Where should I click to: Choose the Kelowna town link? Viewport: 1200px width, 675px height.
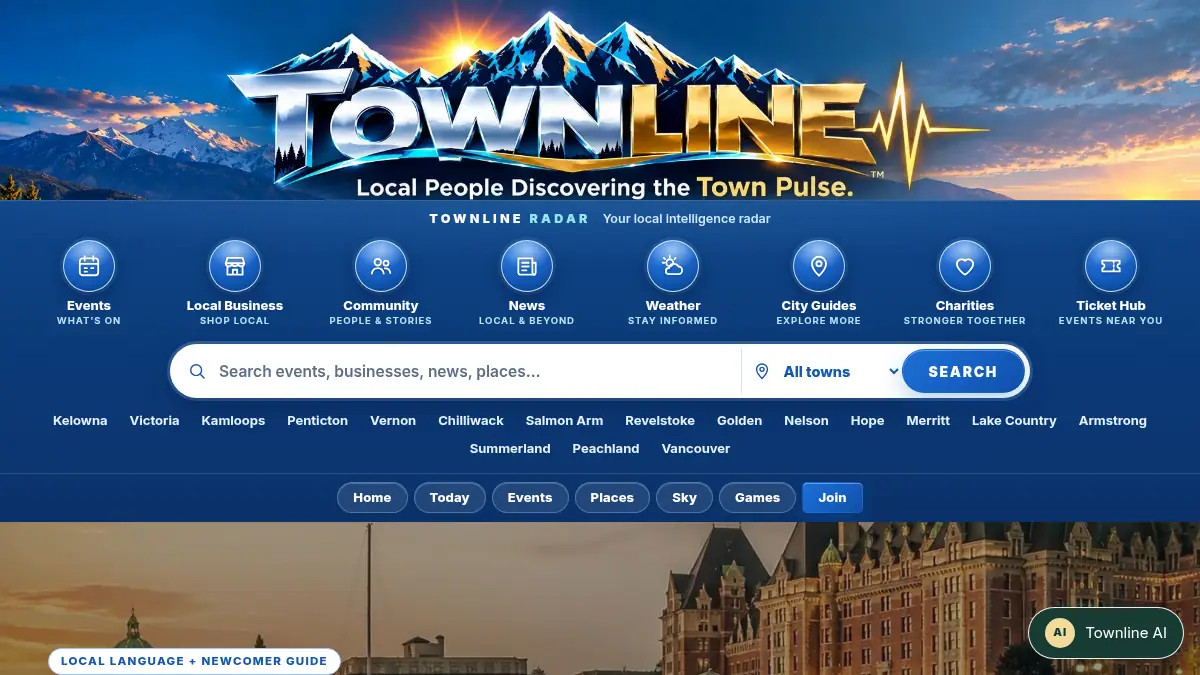point(80,421)
